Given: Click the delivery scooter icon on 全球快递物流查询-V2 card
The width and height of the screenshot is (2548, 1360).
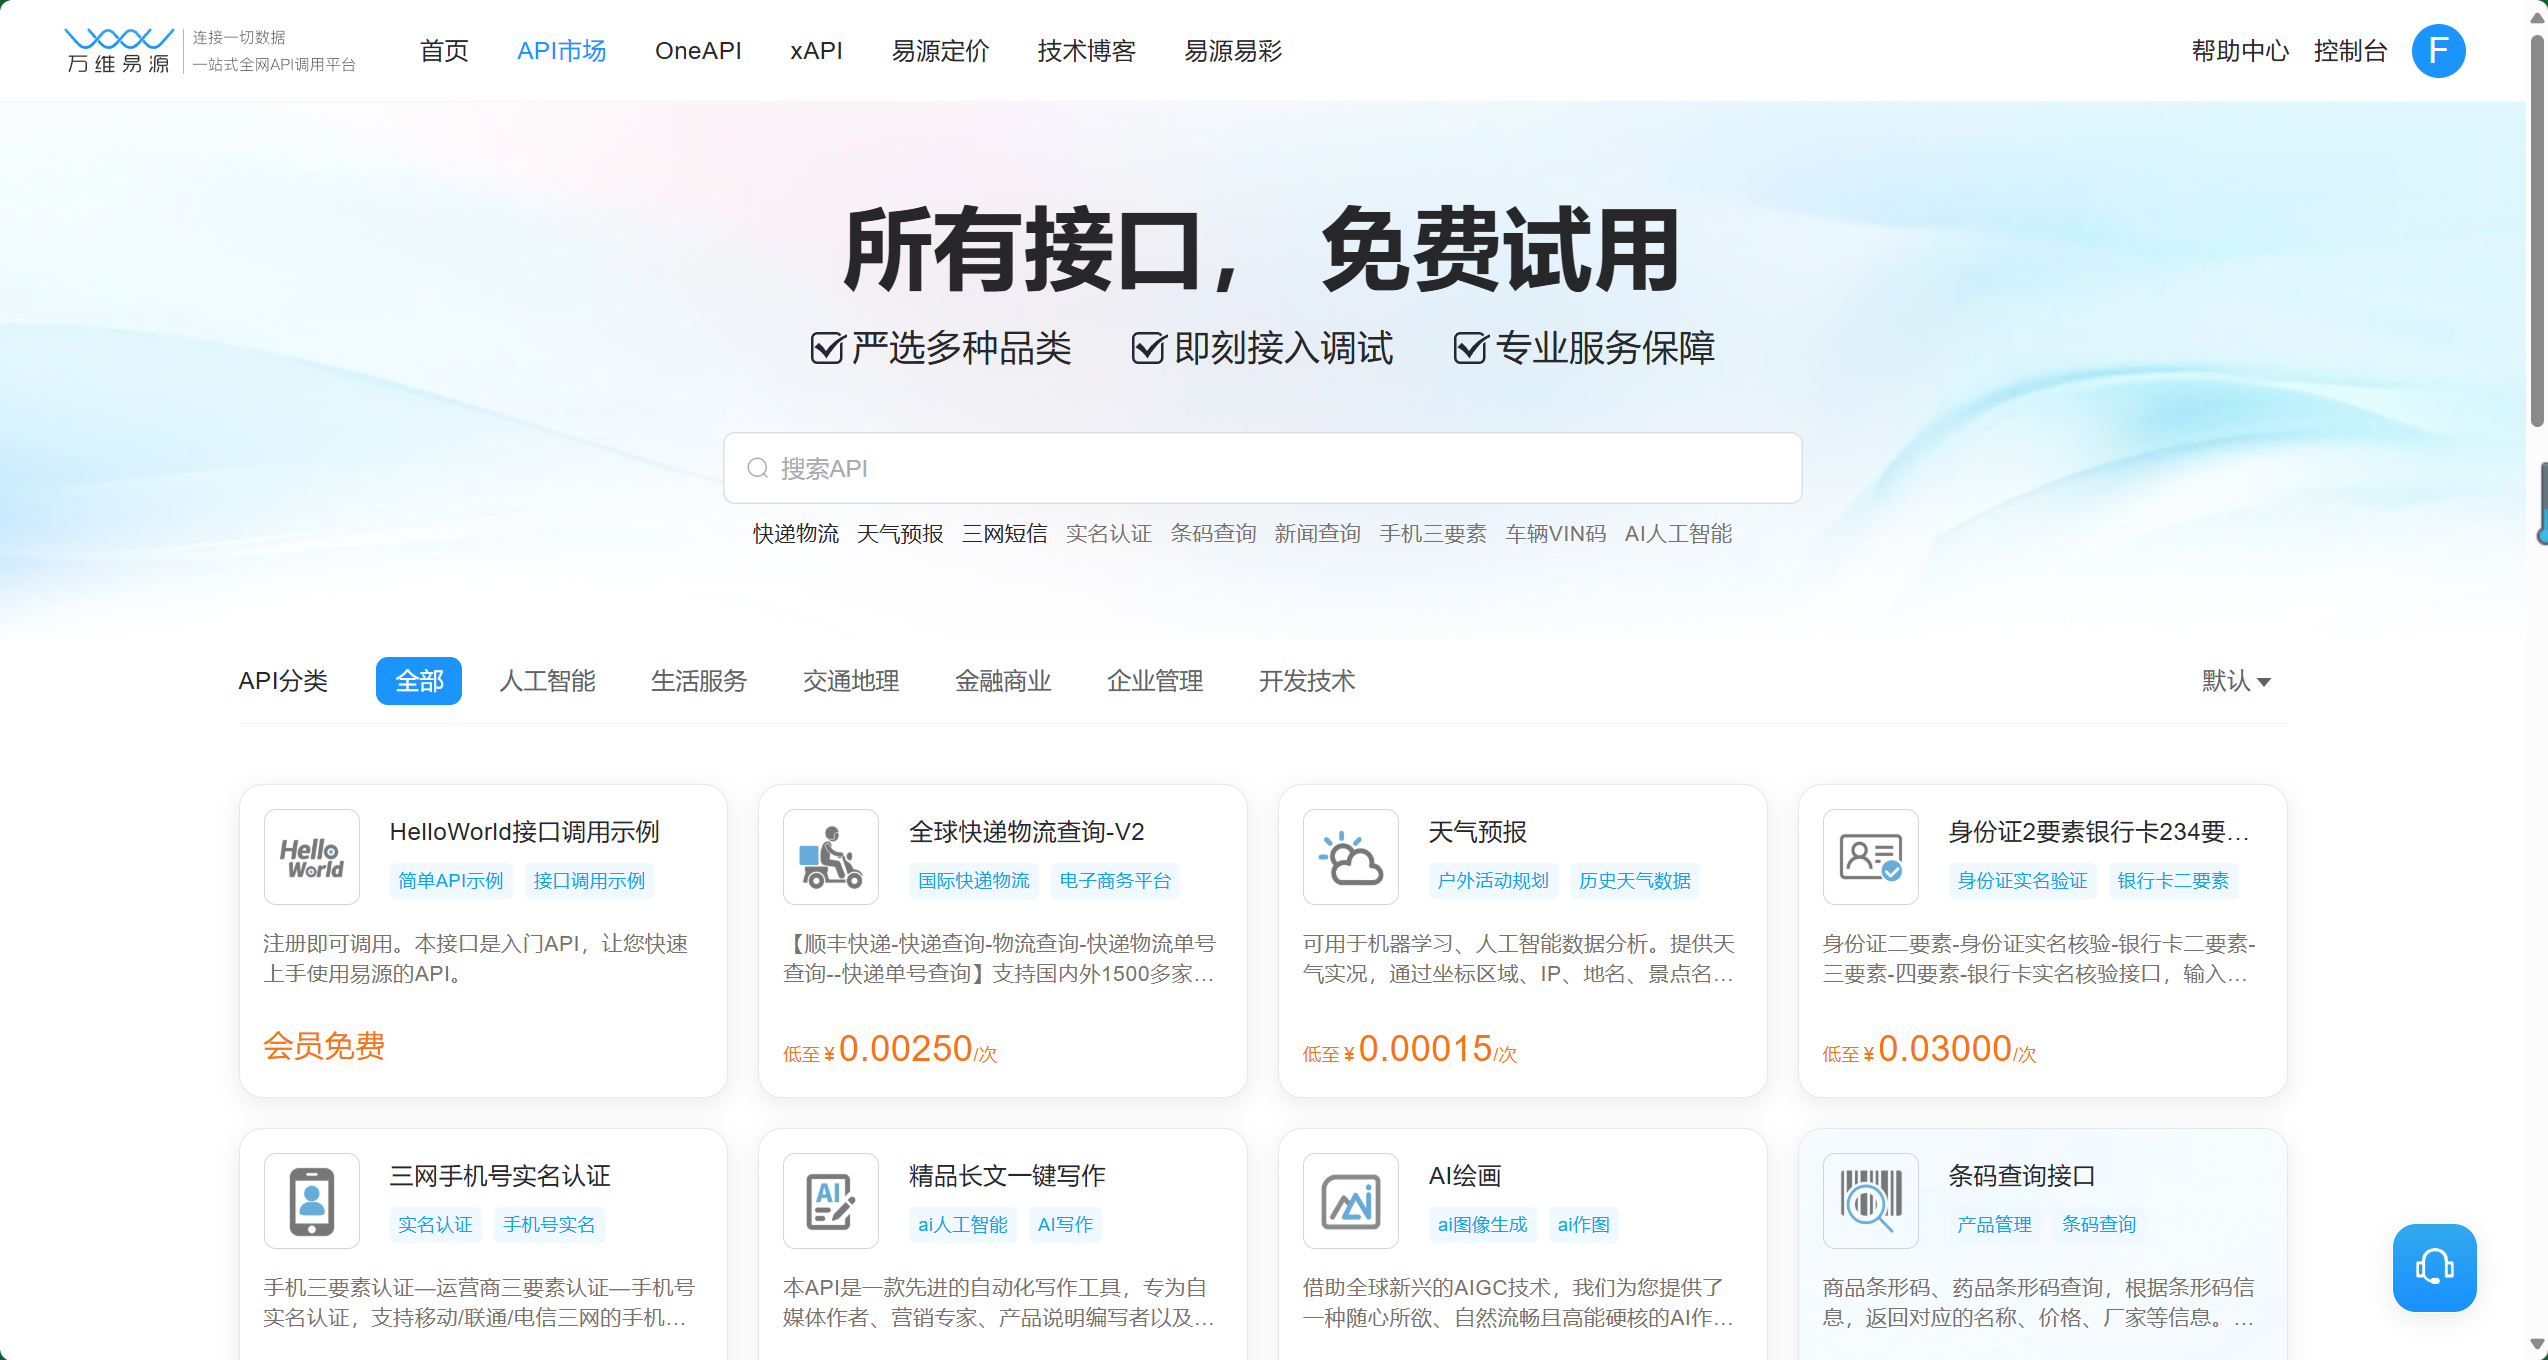Looking at the screenshot, I should pos(830,857).
